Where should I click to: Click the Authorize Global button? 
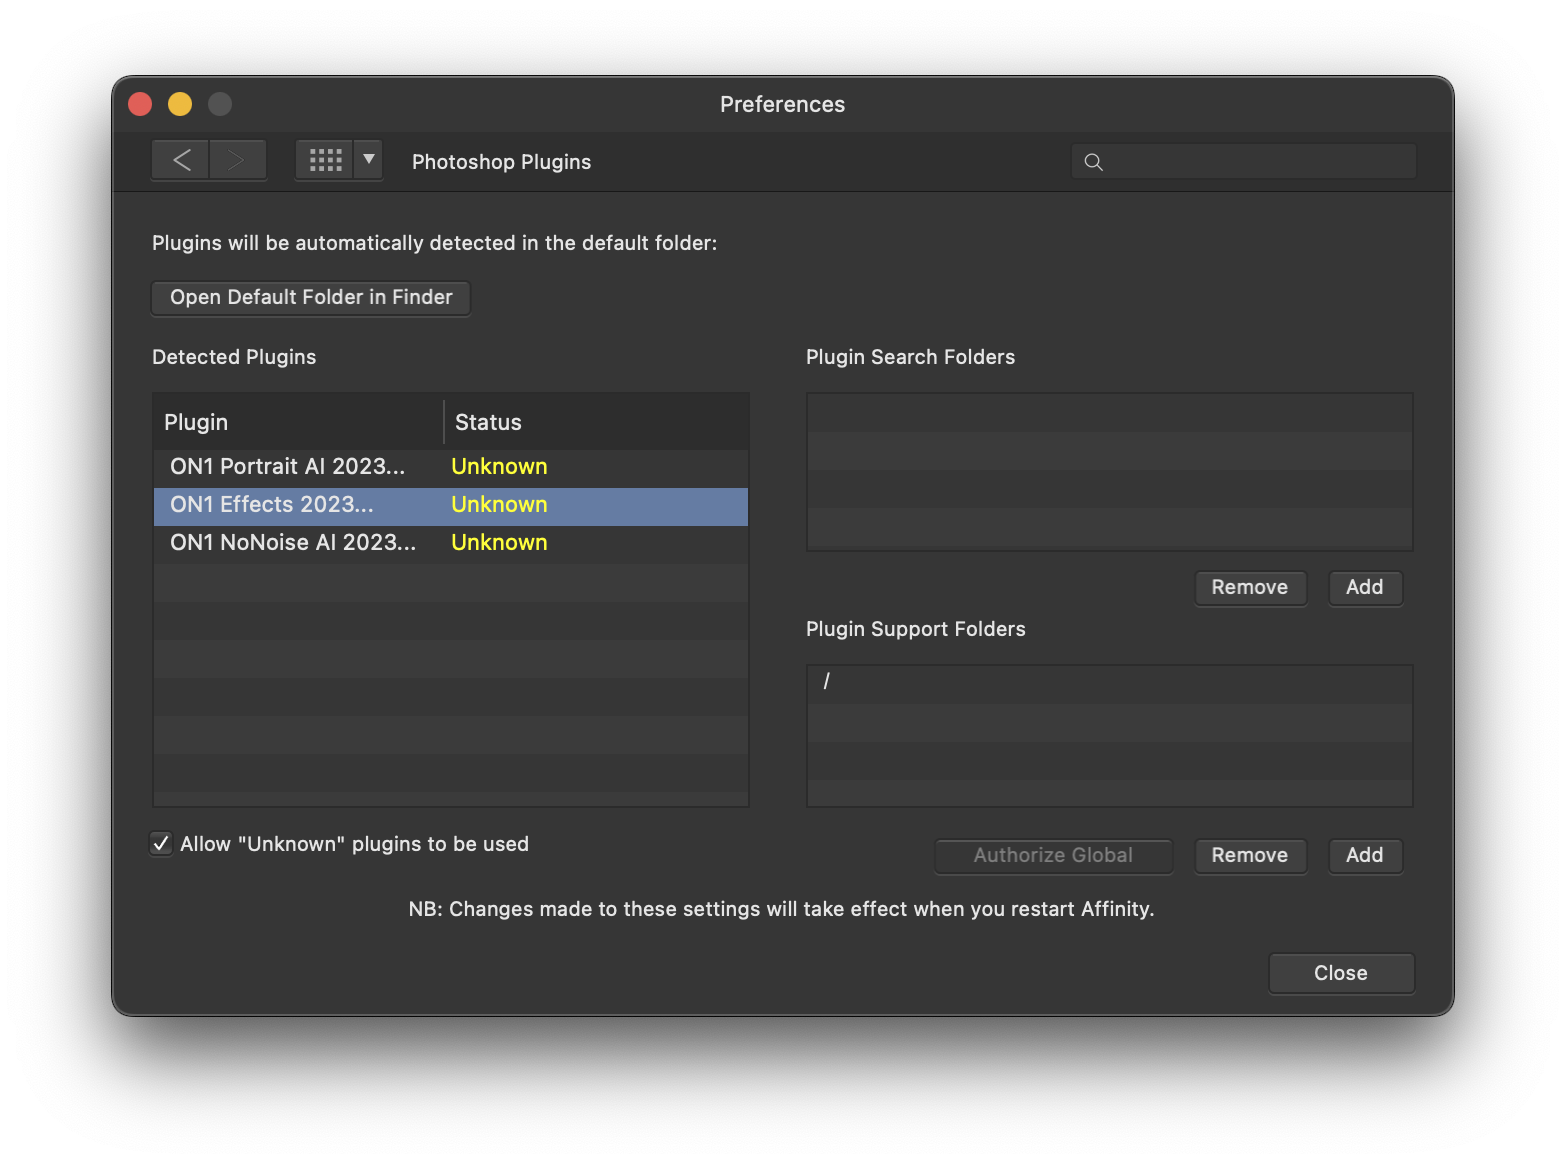[x=1053, y=856]
